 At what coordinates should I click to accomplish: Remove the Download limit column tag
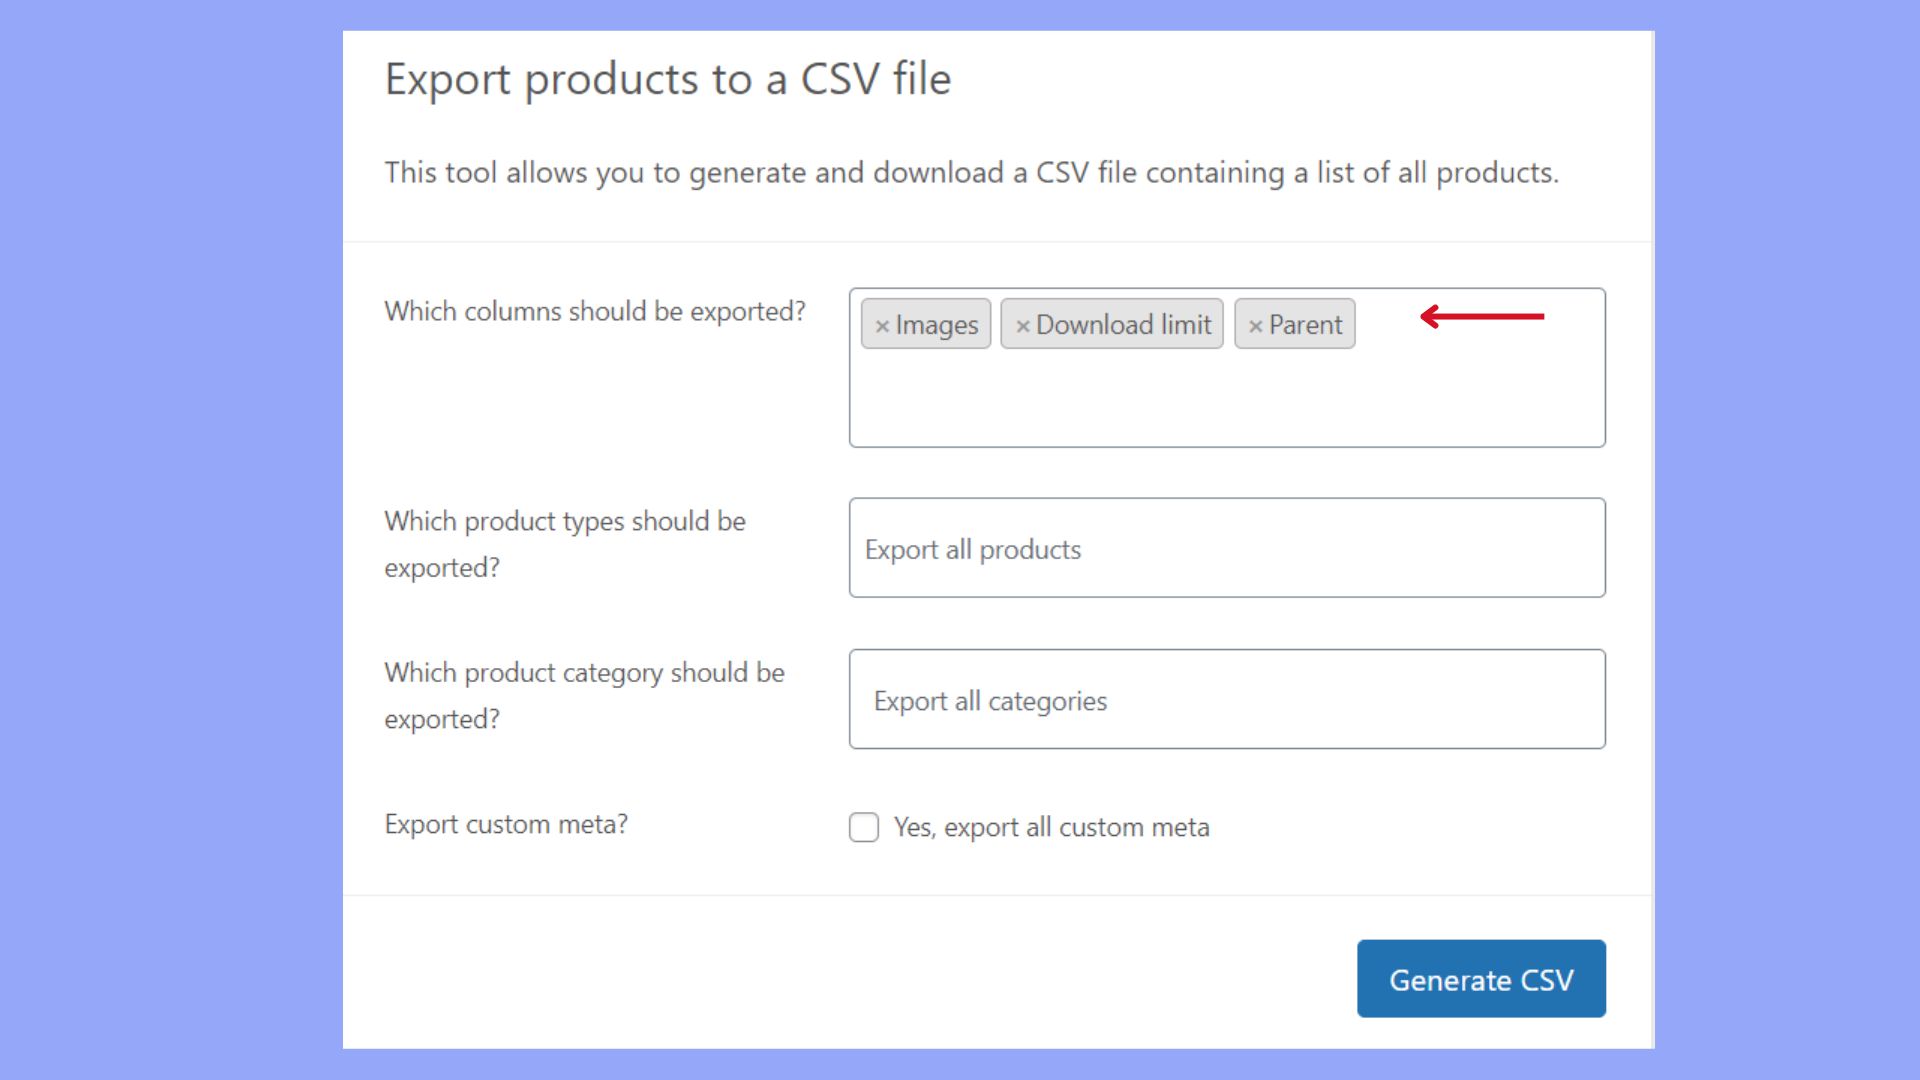click(x=1022, y=326)
